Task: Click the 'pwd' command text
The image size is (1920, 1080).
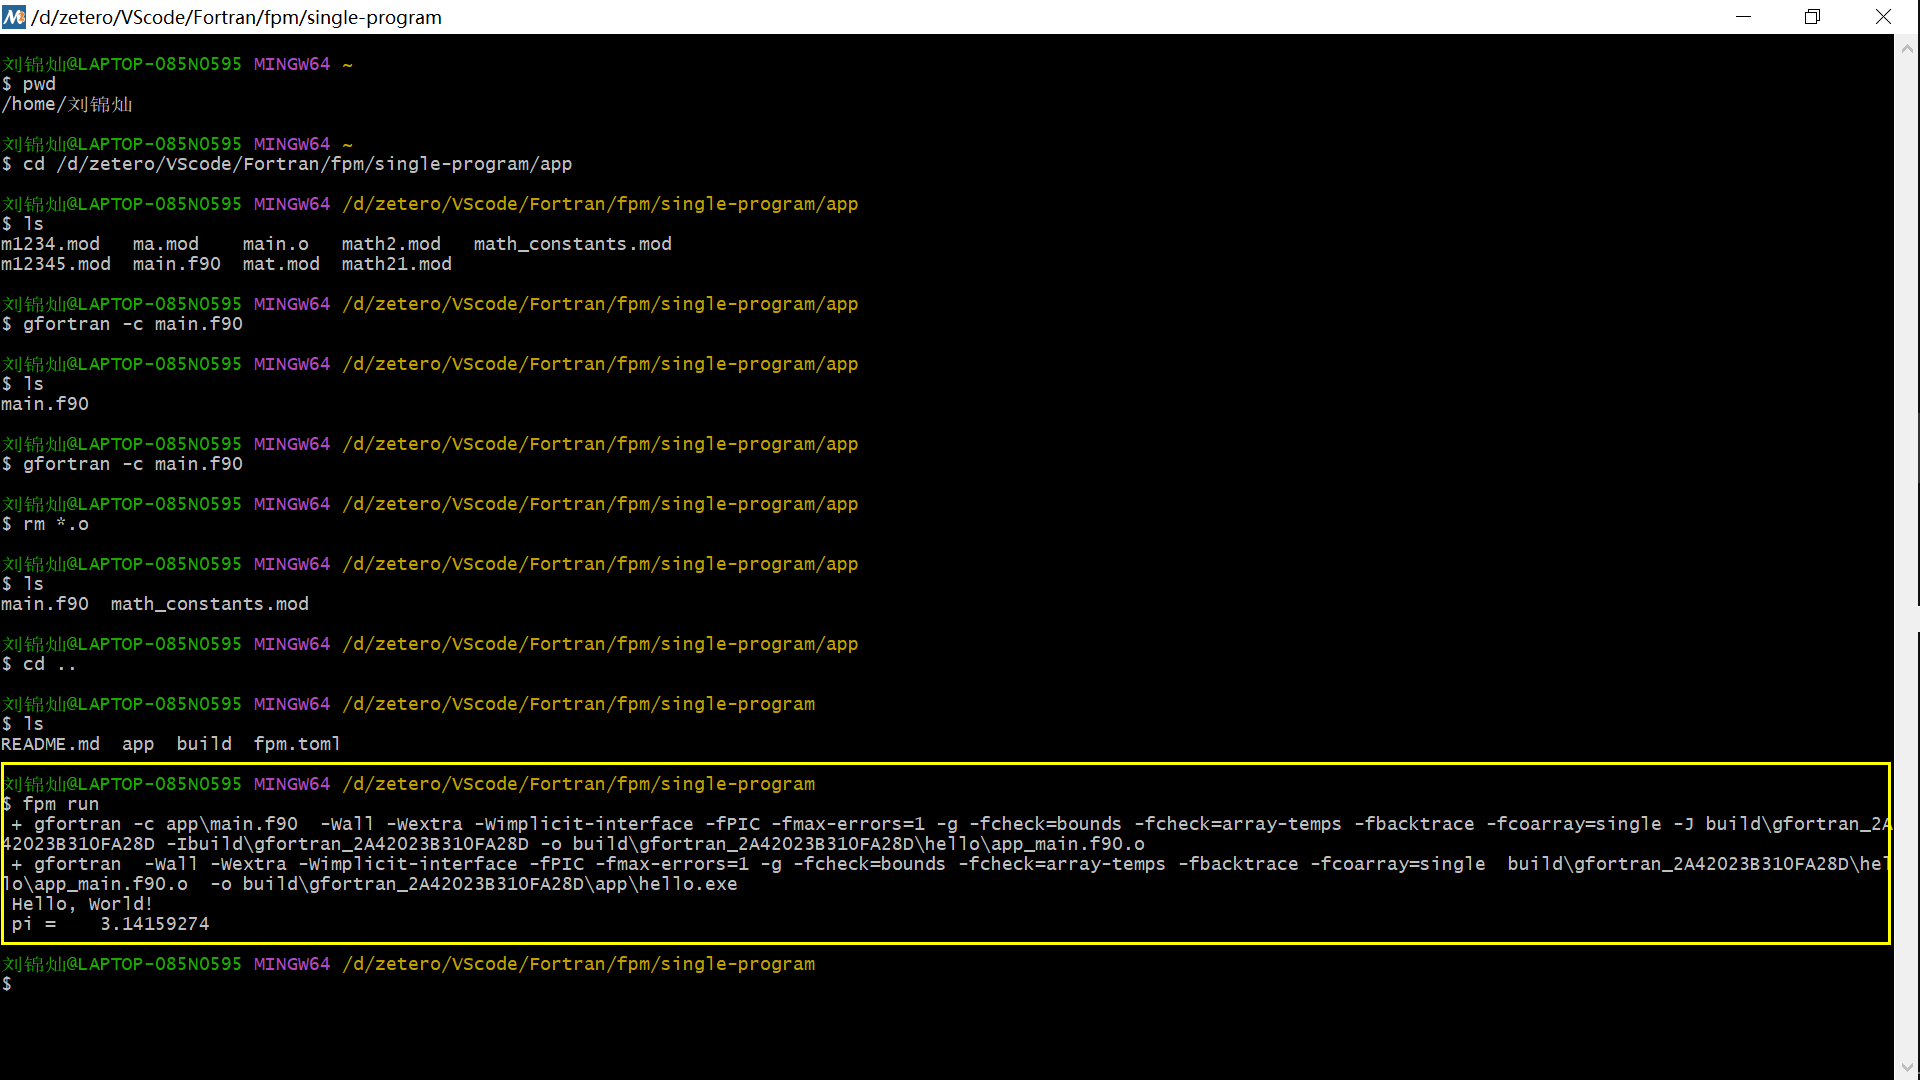Action: [x=39, y=84]
